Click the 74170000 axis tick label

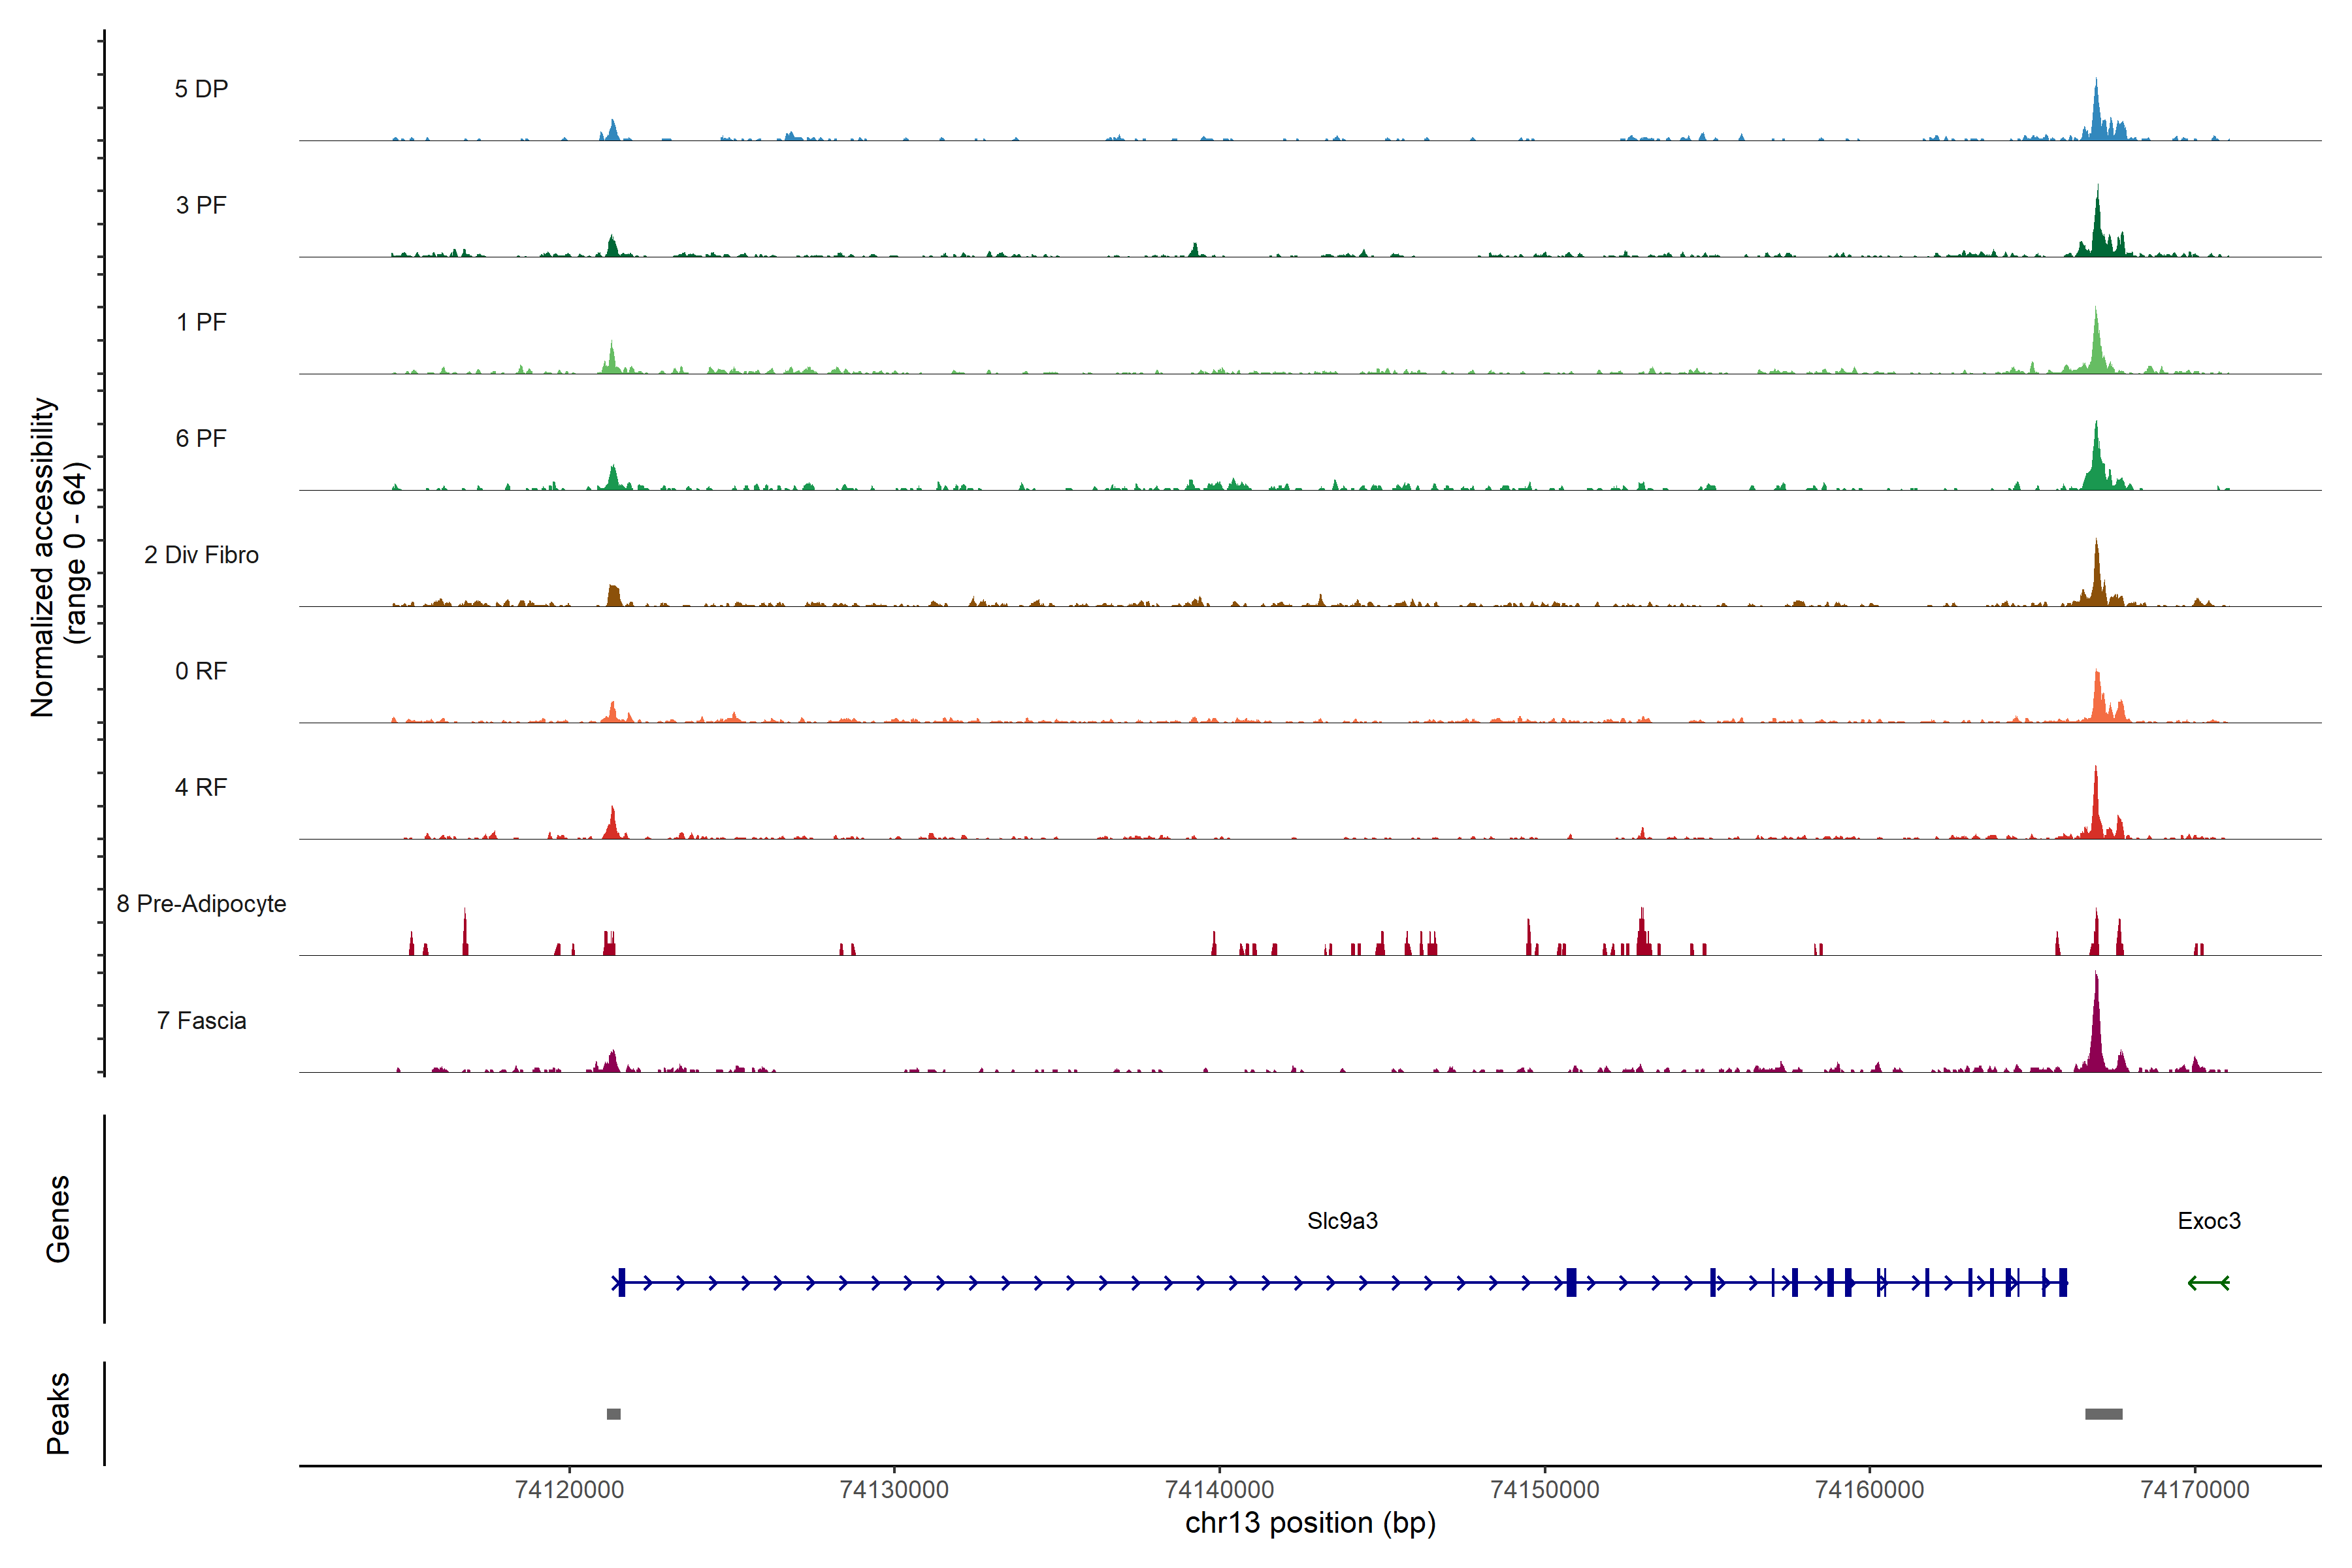tap(2194, 1489)
